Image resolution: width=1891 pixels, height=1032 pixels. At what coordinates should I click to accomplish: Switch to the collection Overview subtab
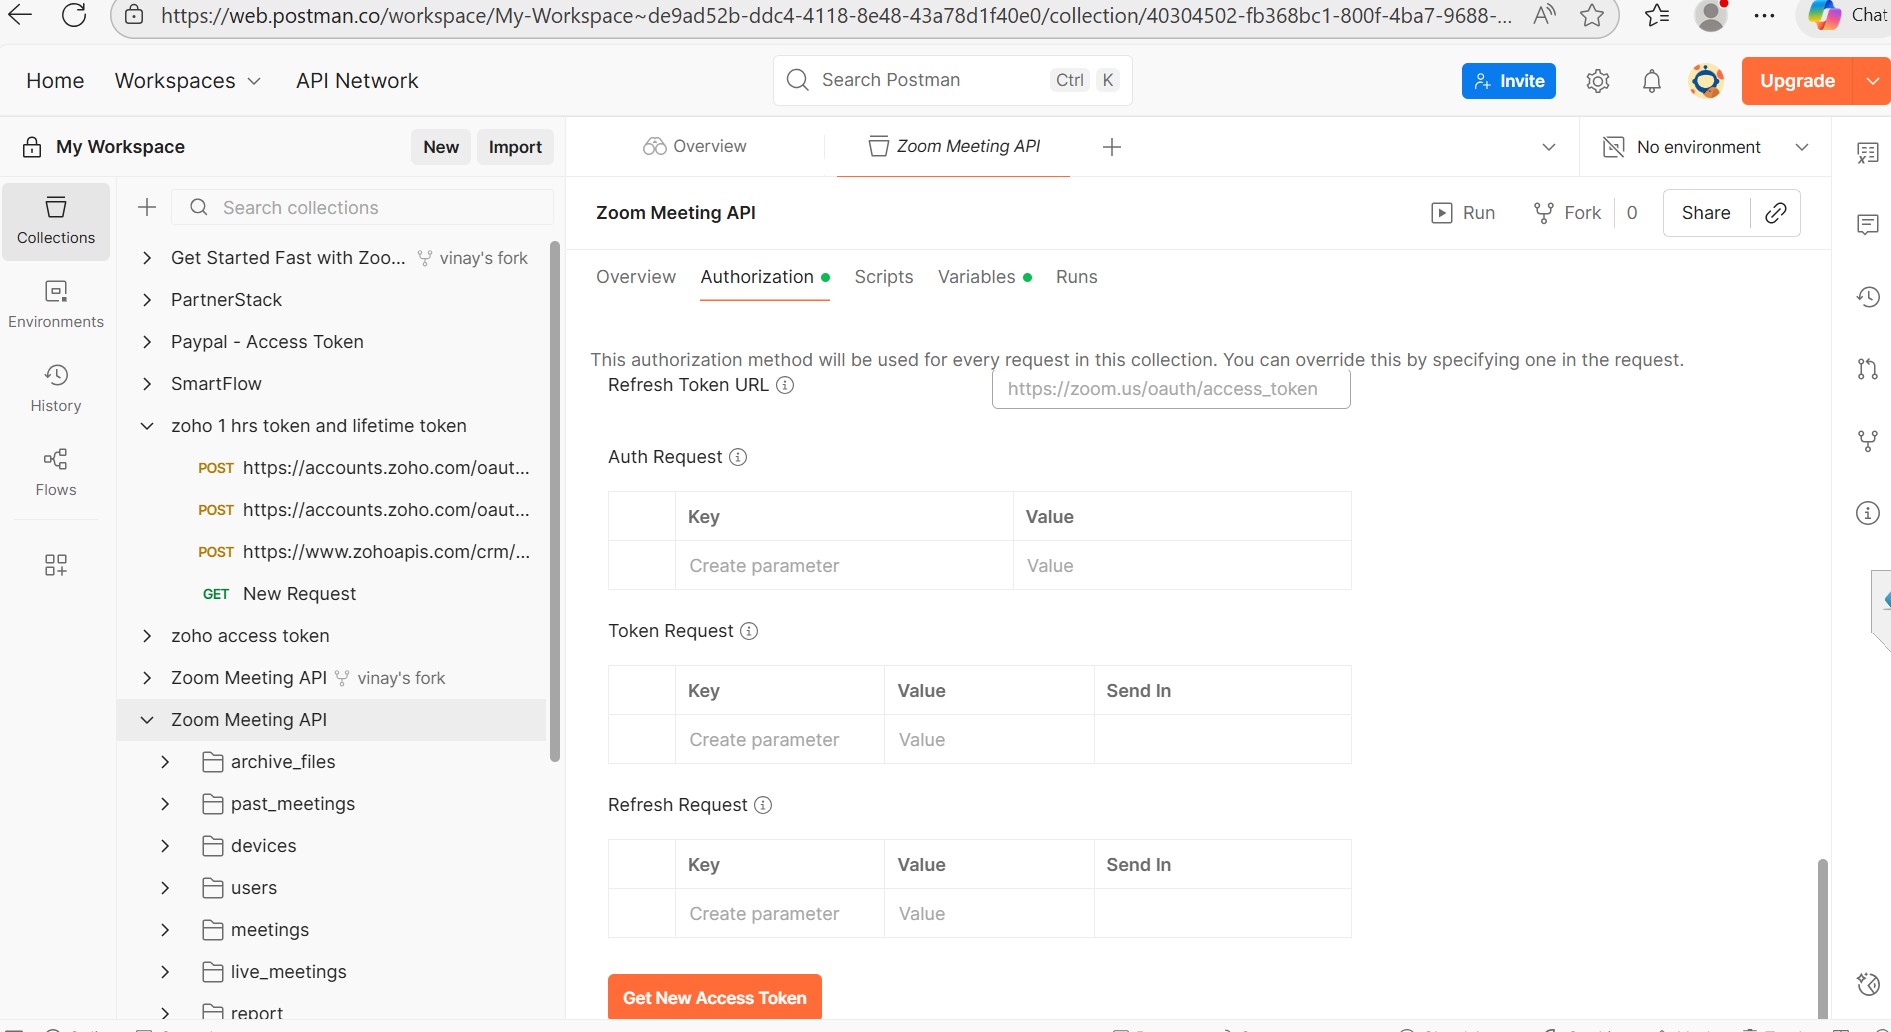point(636,277)
